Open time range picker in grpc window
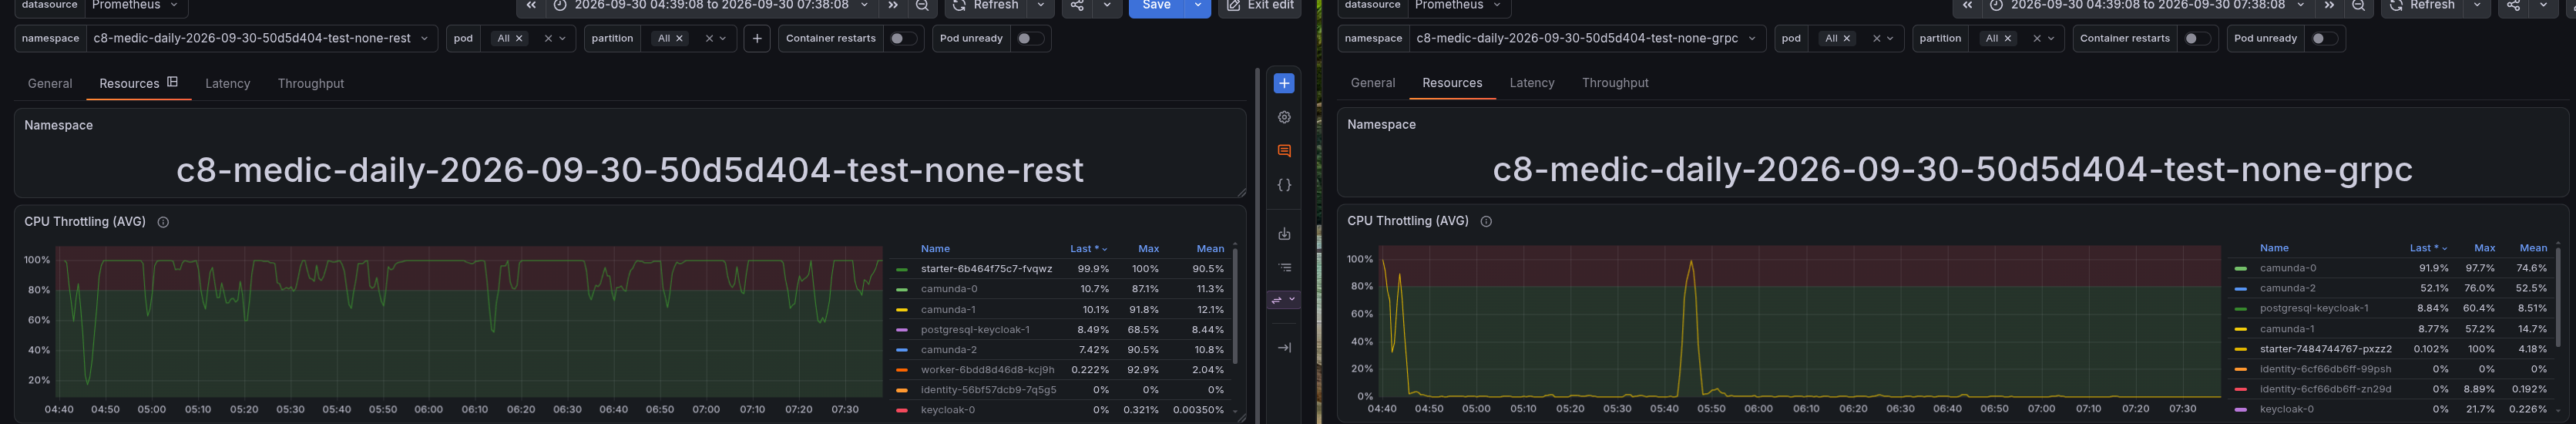 click(x=2147, y=6)
